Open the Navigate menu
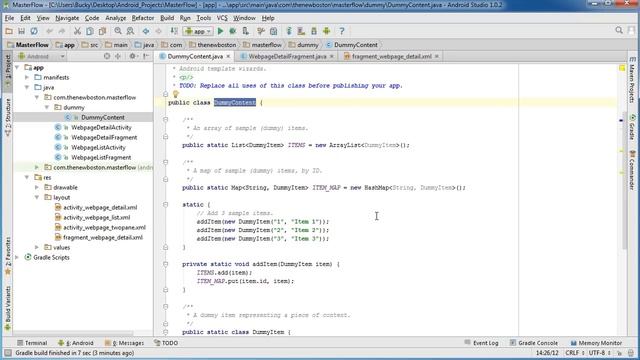 (67, 18)
